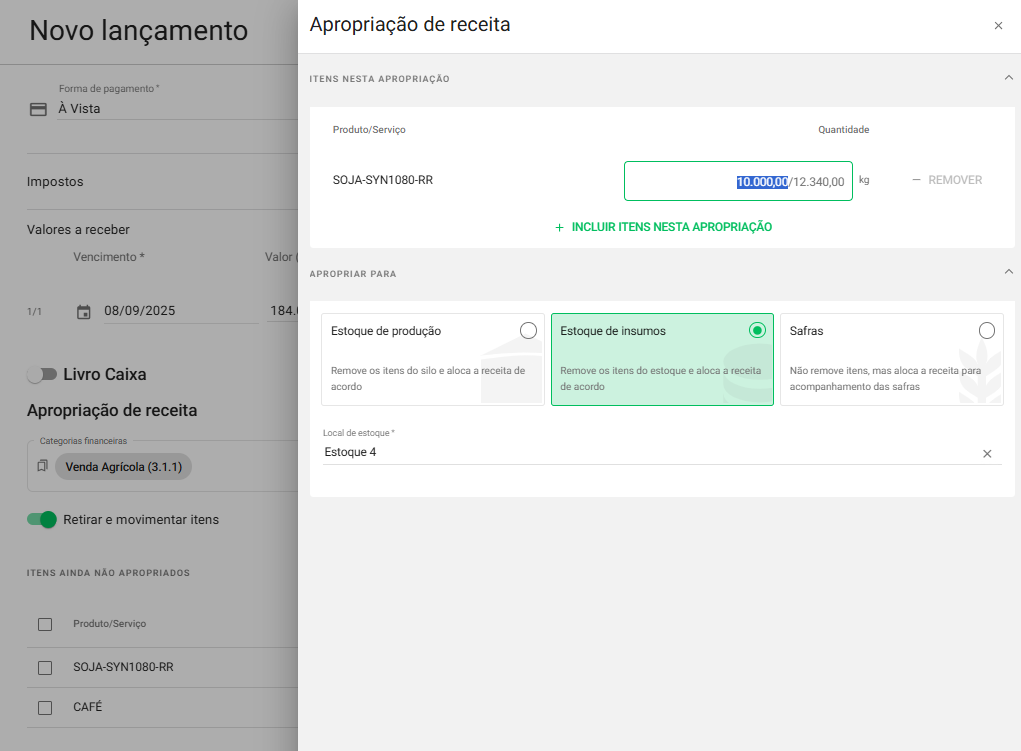
Task: Click Incluir itens nesta apropriação
Action: (671, 228)
